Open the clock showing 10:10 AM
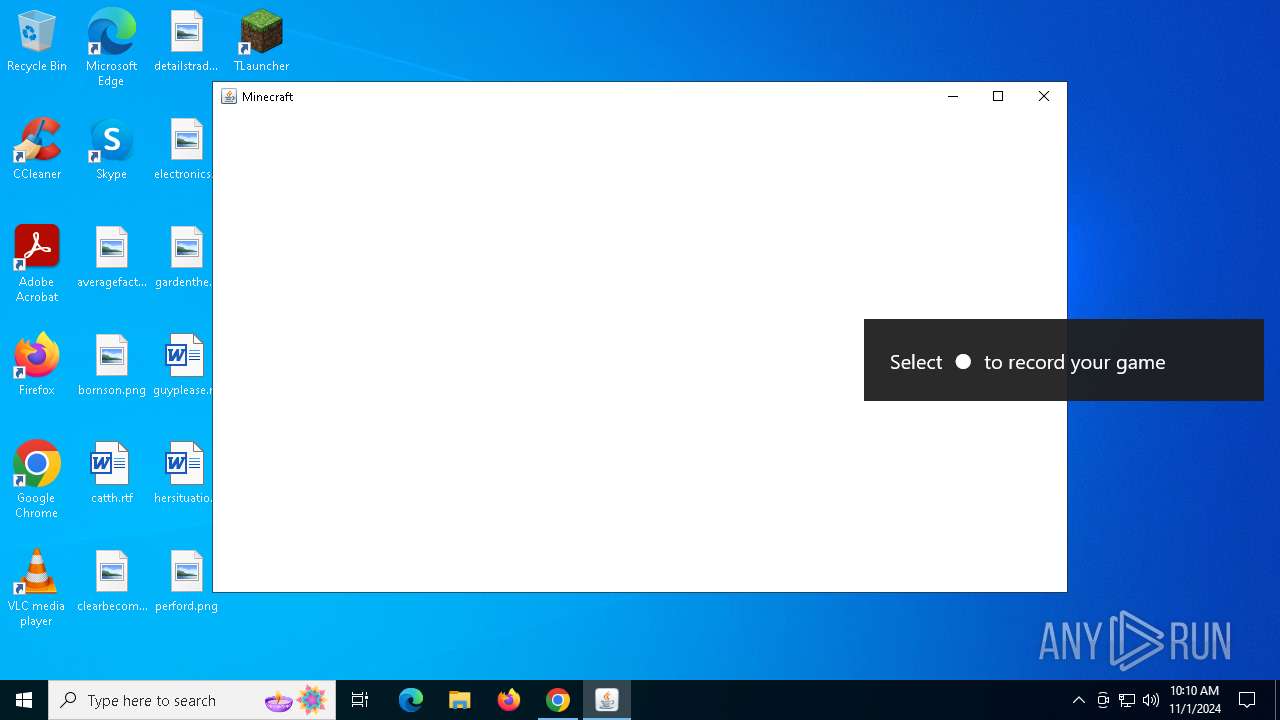The width and height of the screenshot is (1280, 720). point(1195,700)
